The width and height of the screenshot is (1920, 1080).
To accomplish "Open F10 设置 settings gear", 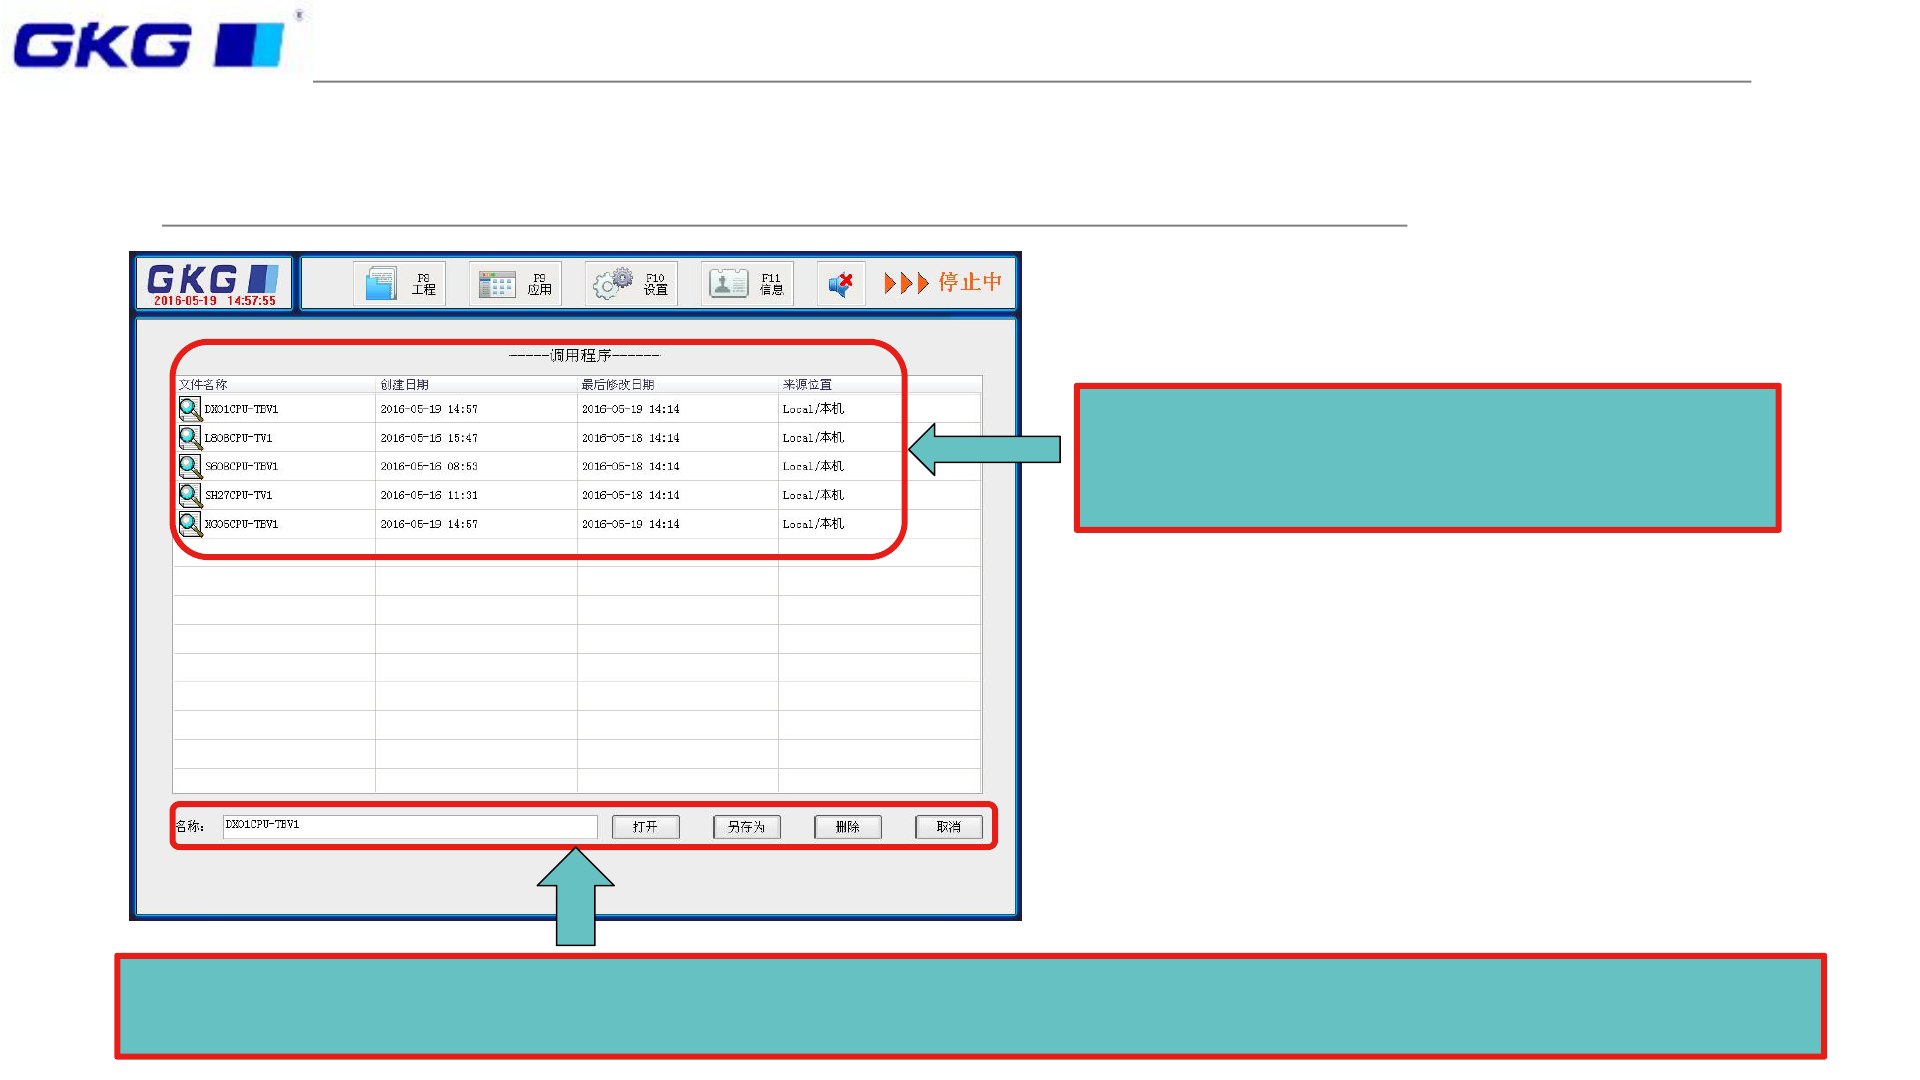I will coord(631,284).
